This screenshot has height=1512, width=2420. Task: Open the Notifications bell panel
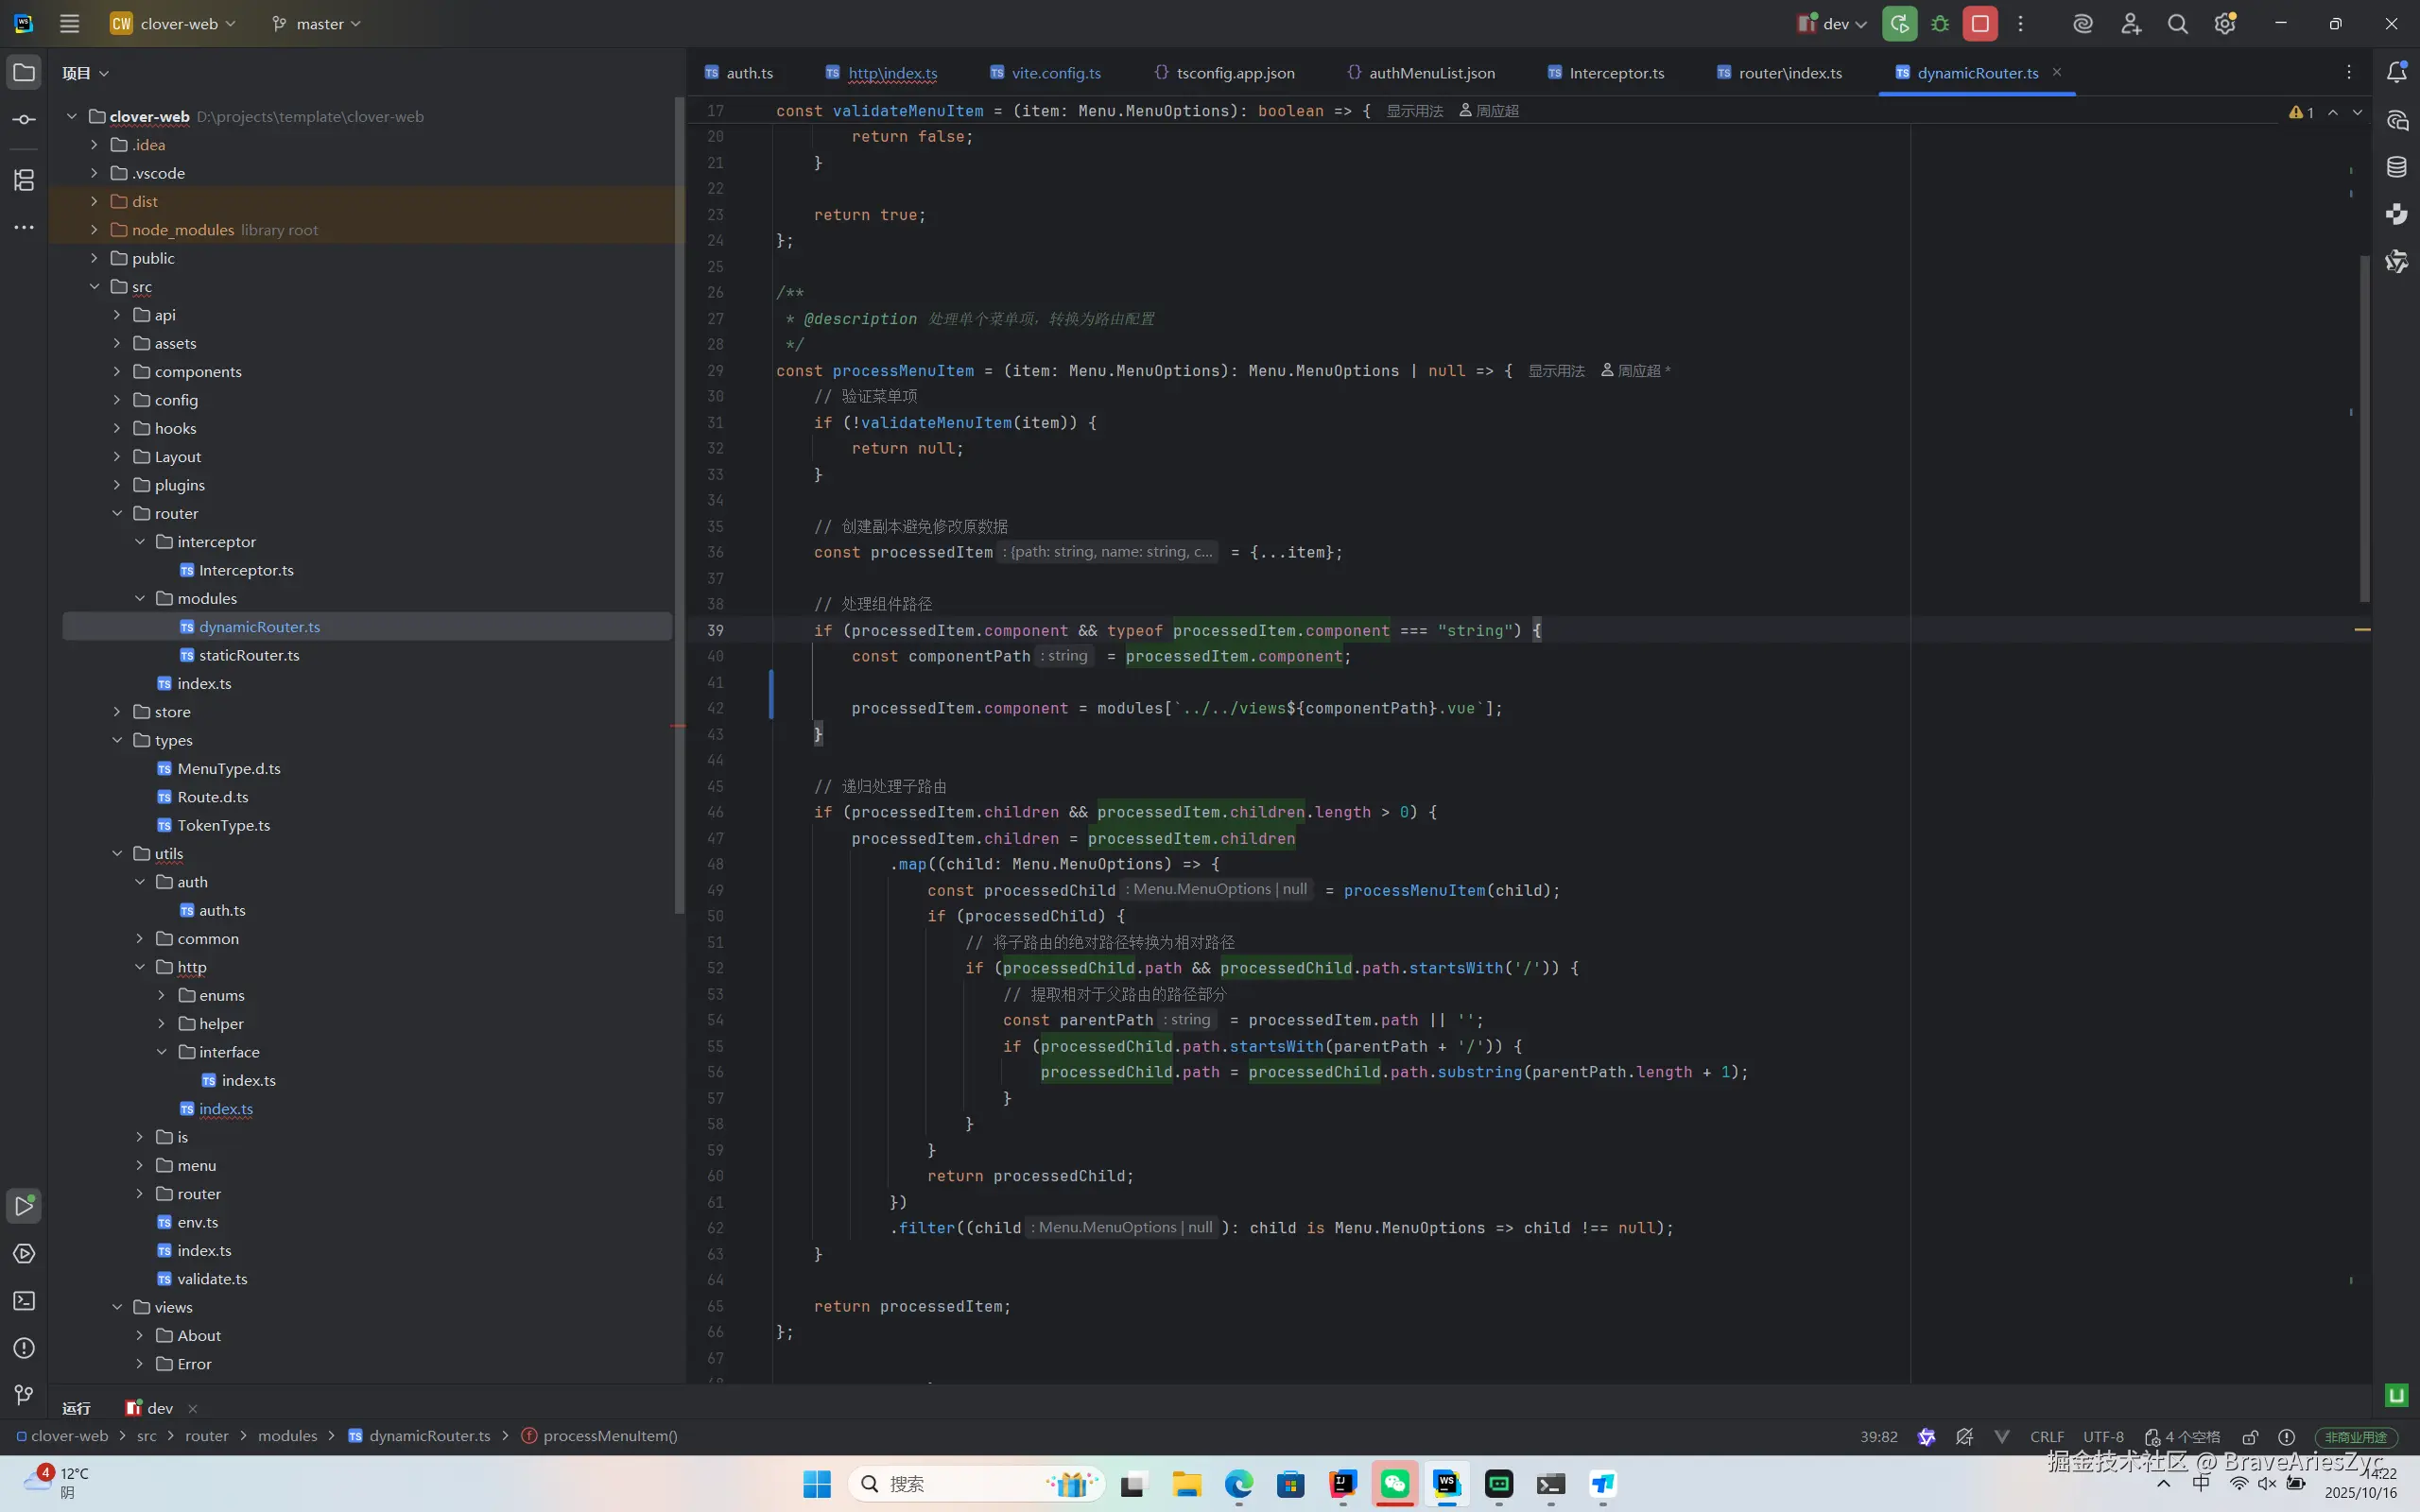[2397, 72]
